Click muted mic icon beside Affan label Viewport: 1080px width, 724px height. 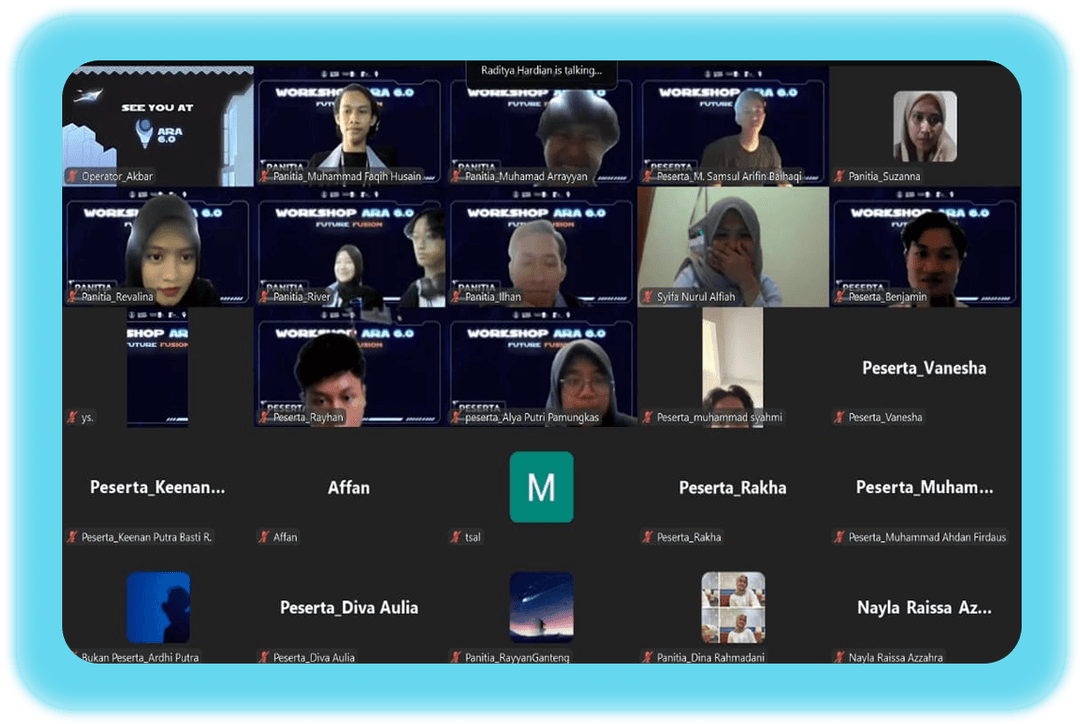pyautogui.click(x=264, y=537)
